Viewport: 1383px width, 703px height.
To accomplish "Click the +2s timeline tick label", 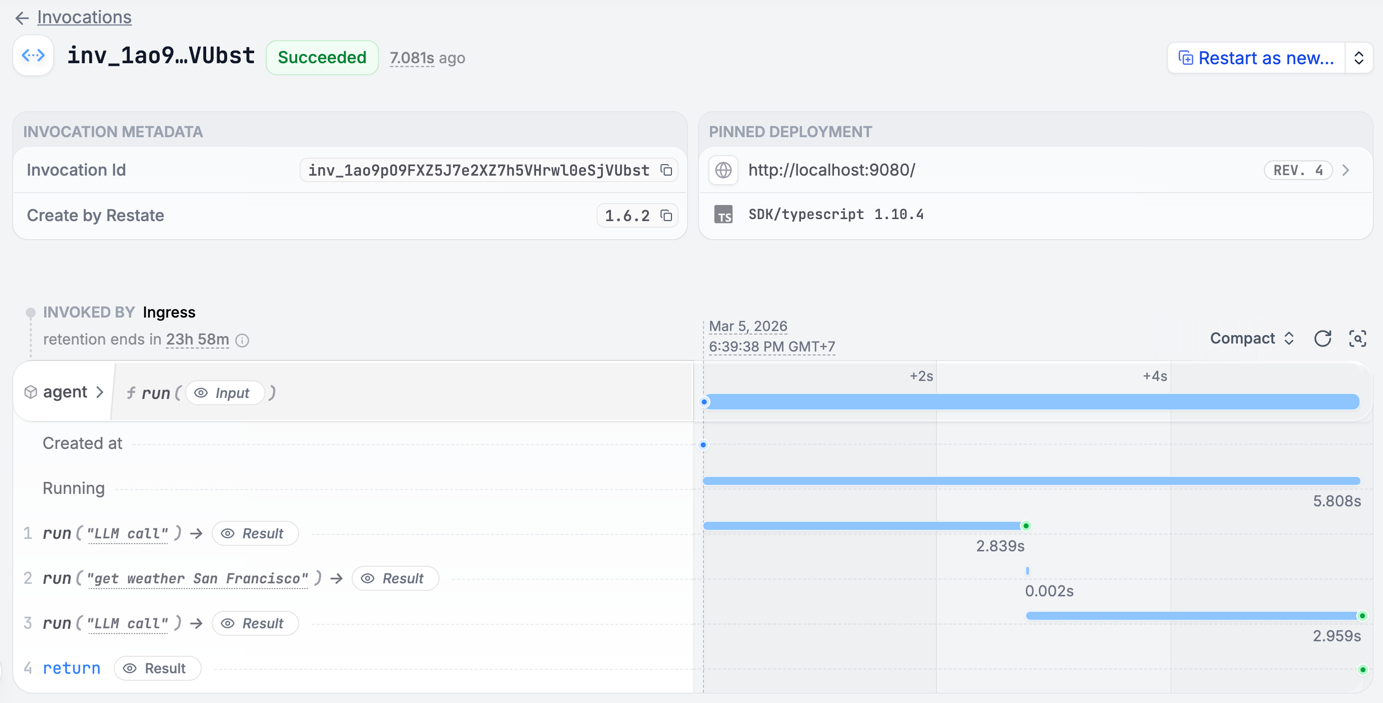I will tap(921, 376).
